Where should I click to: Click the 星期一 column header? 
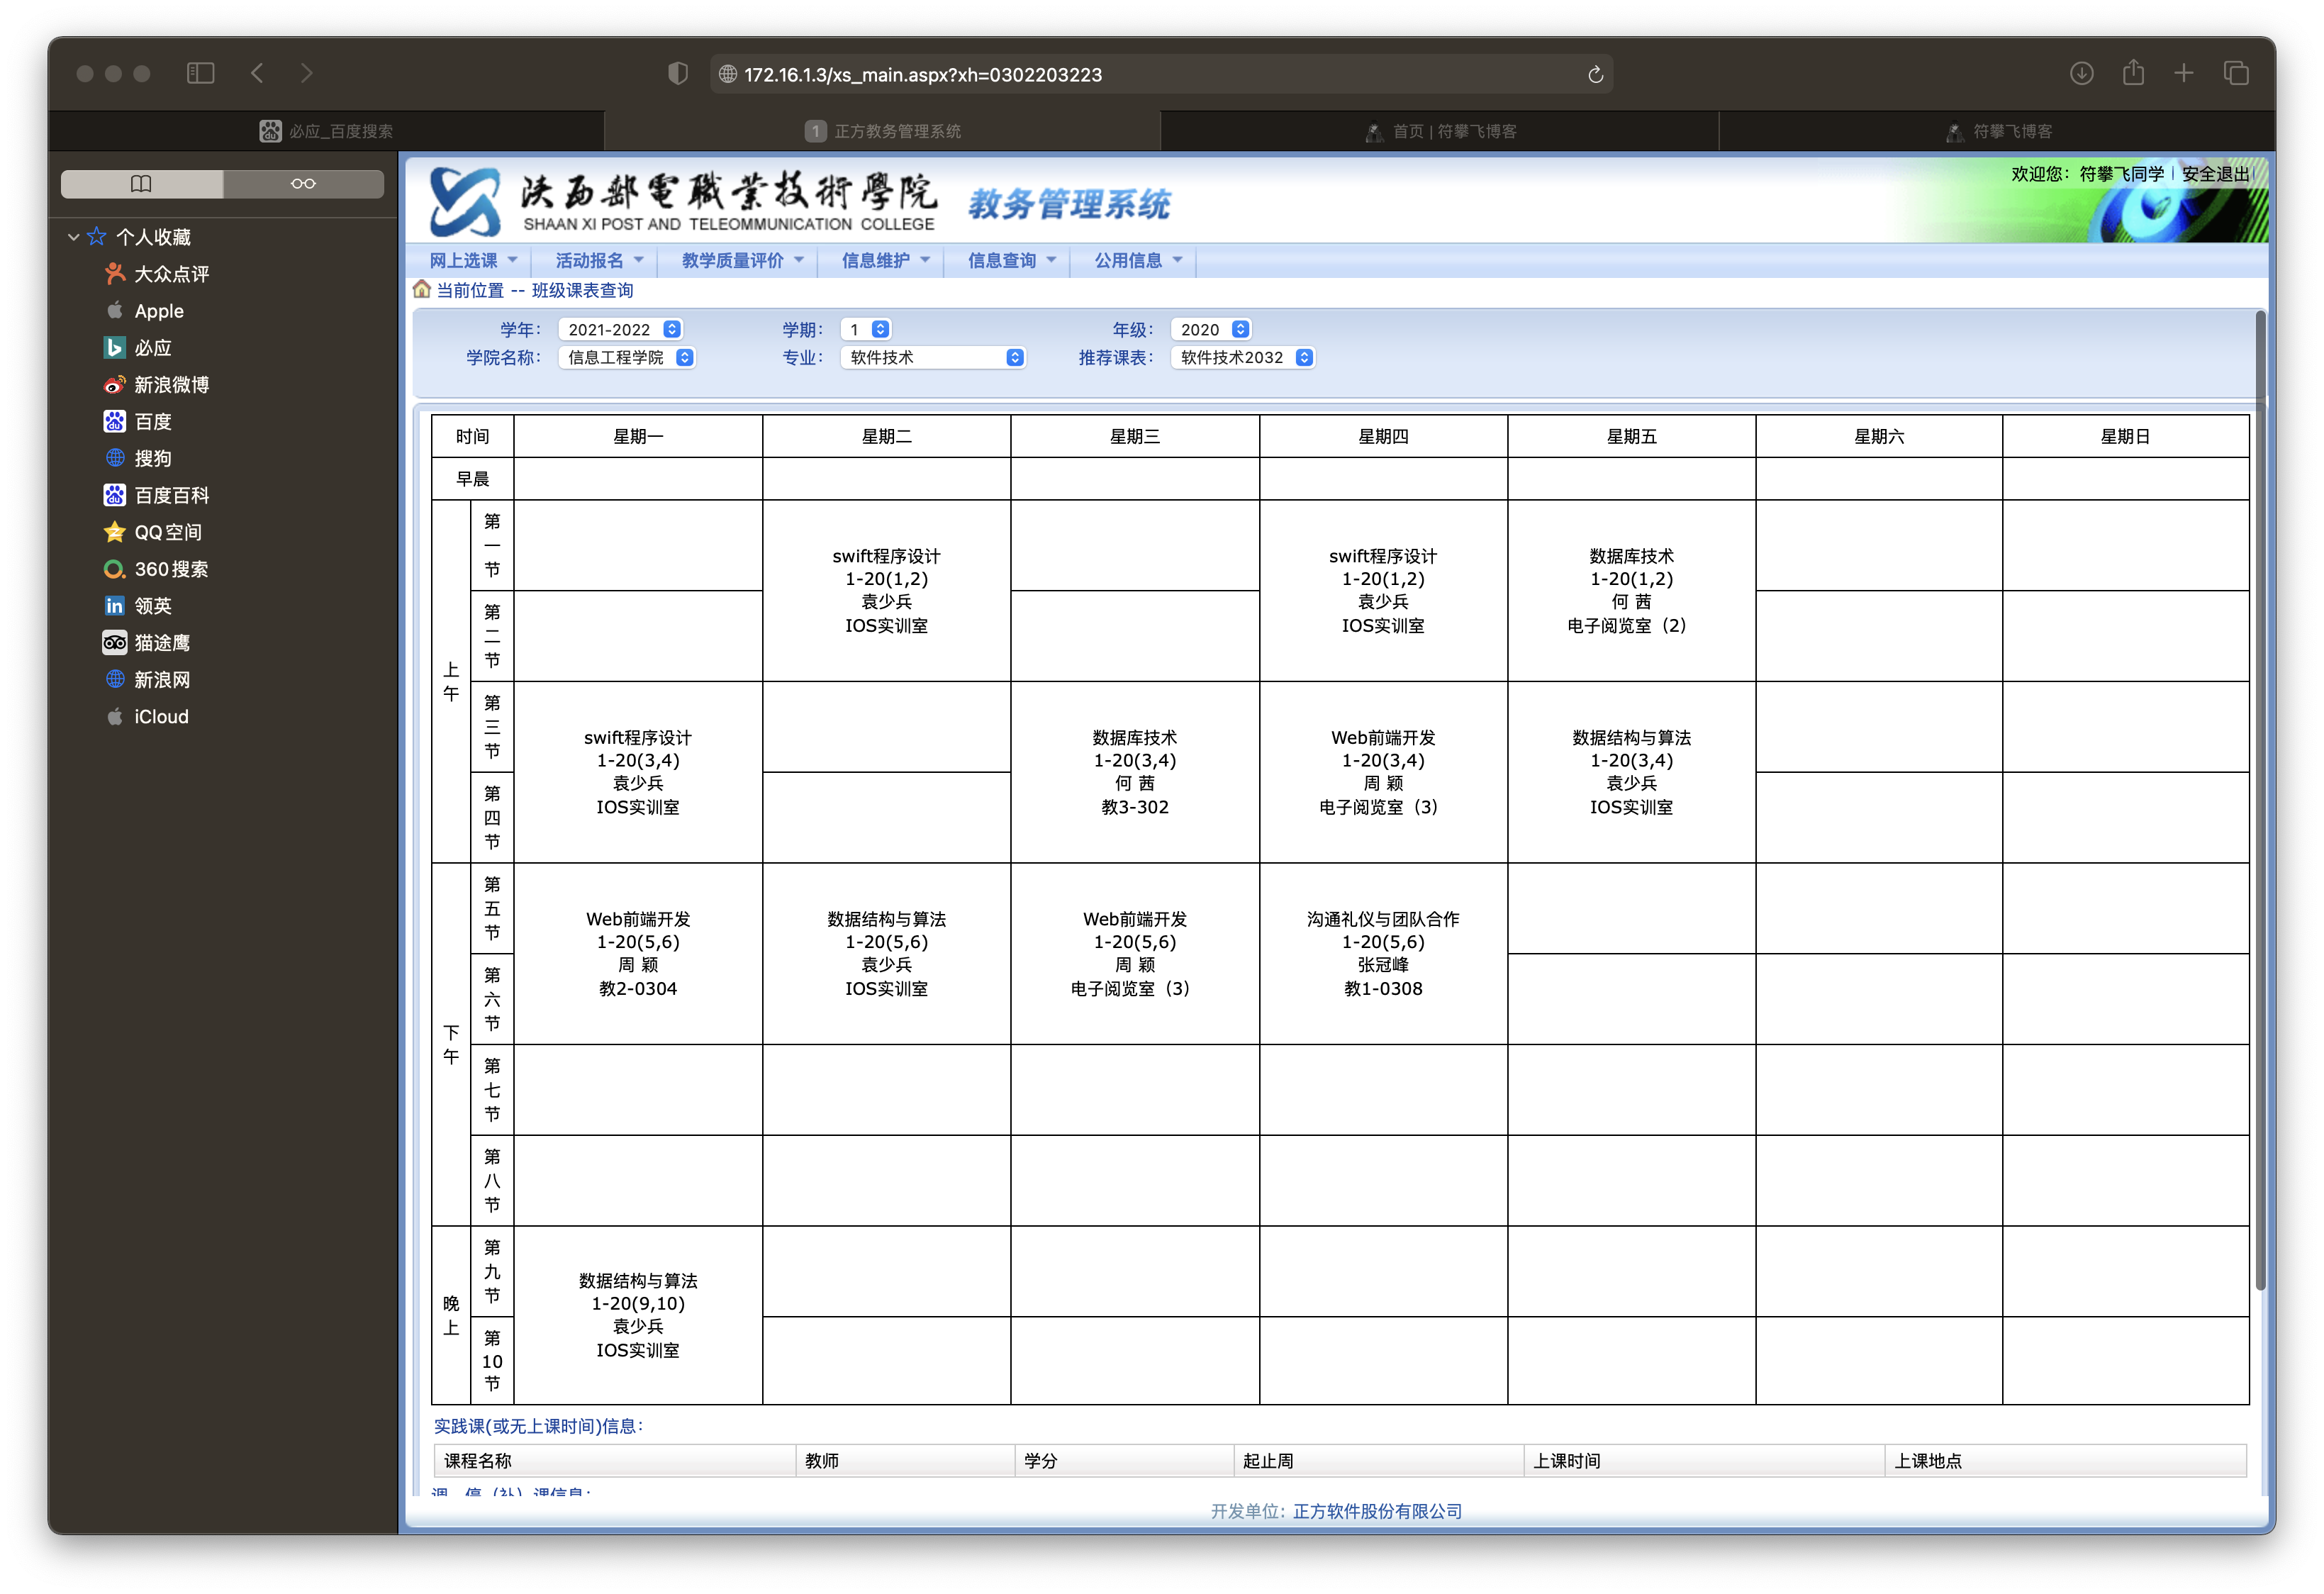(638, 436)
